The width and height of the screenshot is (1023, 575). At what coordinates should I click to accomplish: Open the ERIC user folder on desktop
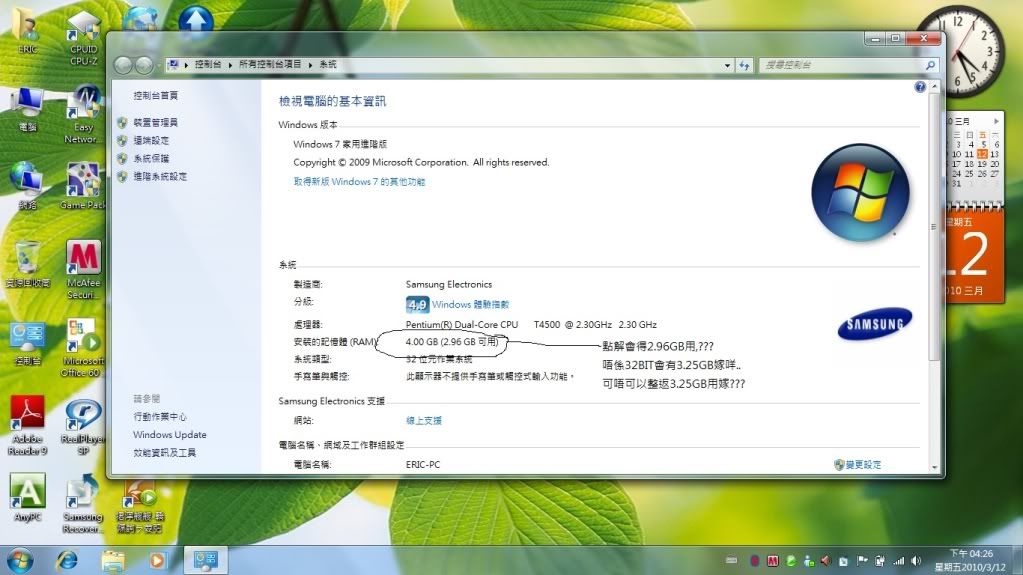pyautogui.click(x=26, y=31)
